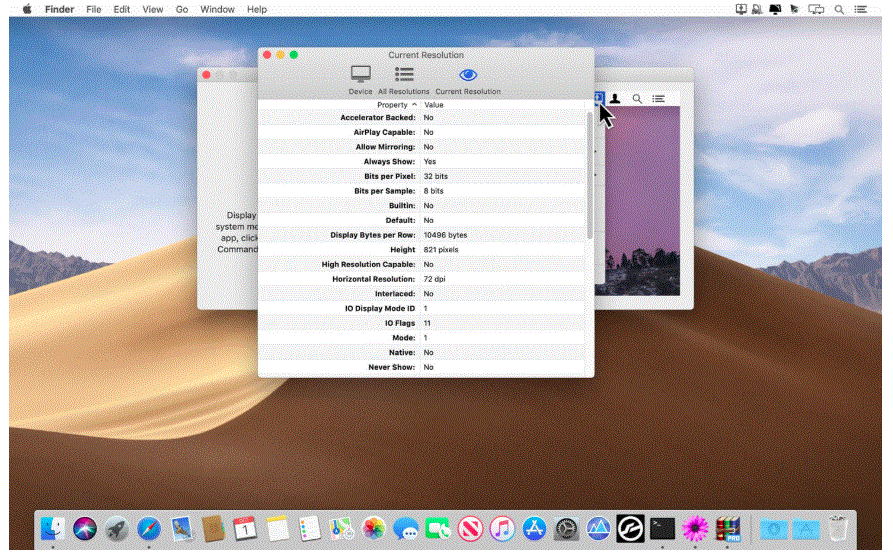The width and height of the screenshot is (893, 559).
Task: Select the Default row label
Action: 400,220
